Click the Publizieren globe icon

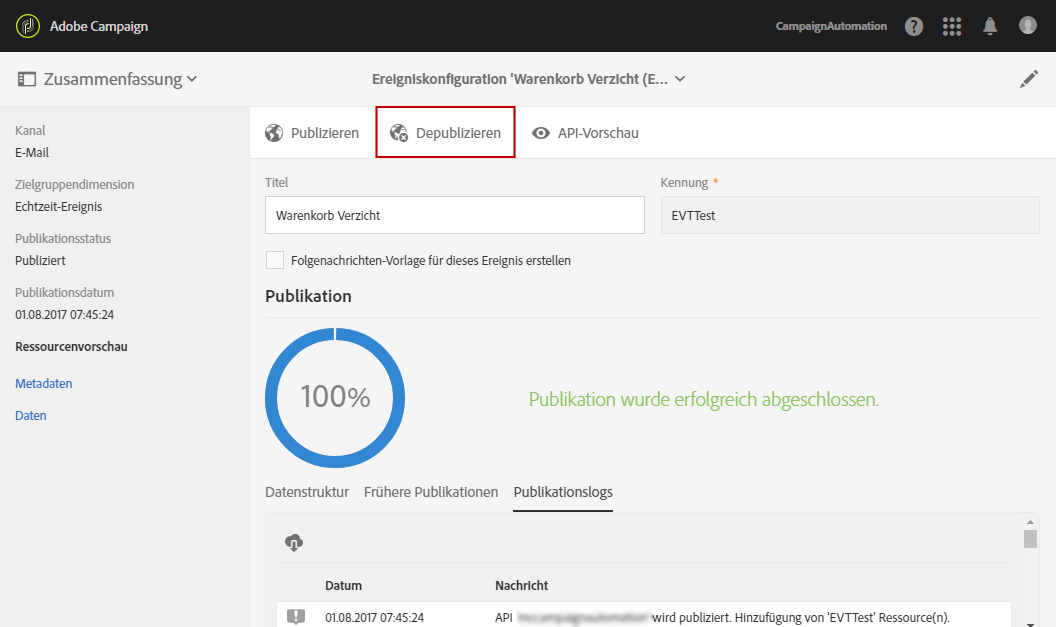coord(274,133)
